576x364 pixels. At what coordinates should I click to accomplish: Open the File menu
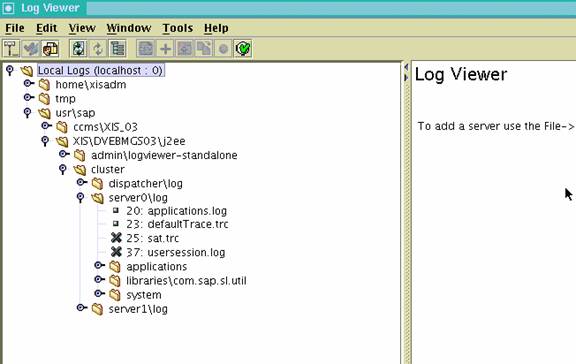point(15,28)
